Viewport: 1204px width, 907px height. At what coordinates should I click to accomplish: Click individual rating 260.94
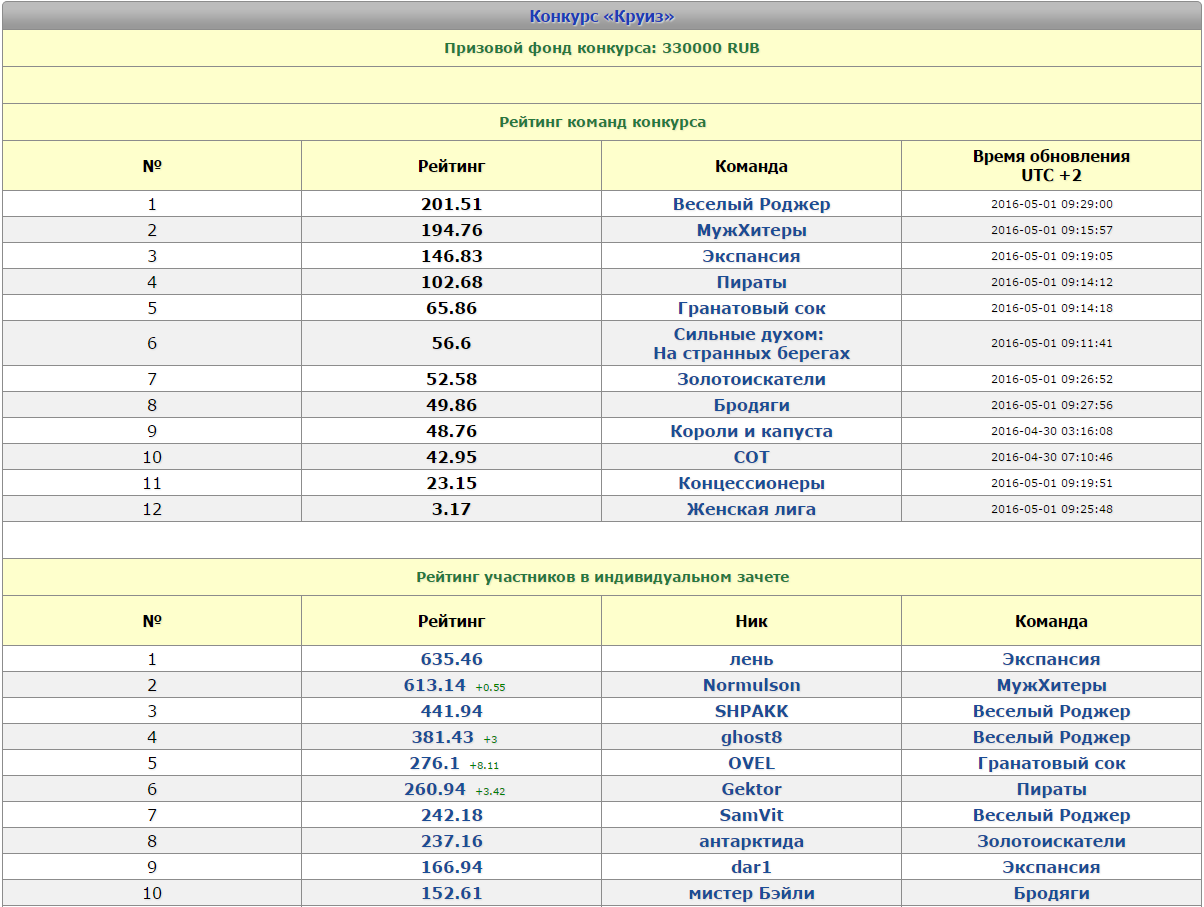[x=435, y=789]
